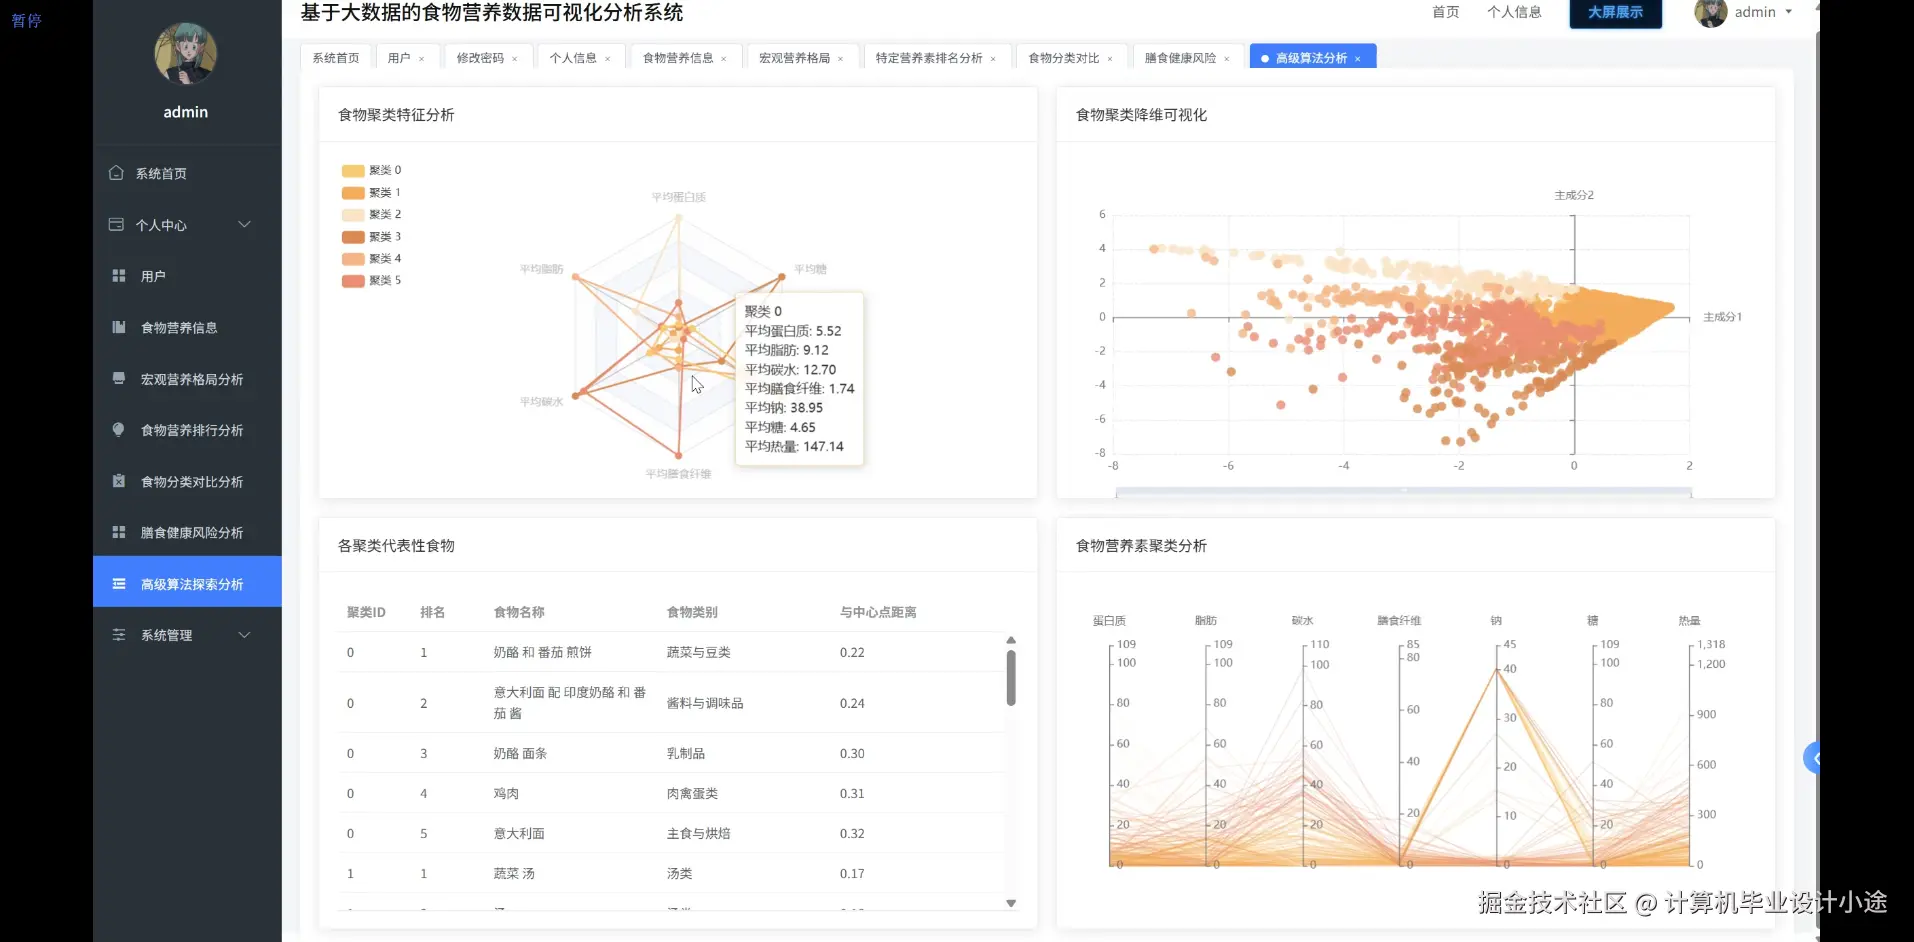This screenshot has width=1914, height=942.
Task: Click the 食物营养信息 chart icon
Action: [x=117, y=327]
